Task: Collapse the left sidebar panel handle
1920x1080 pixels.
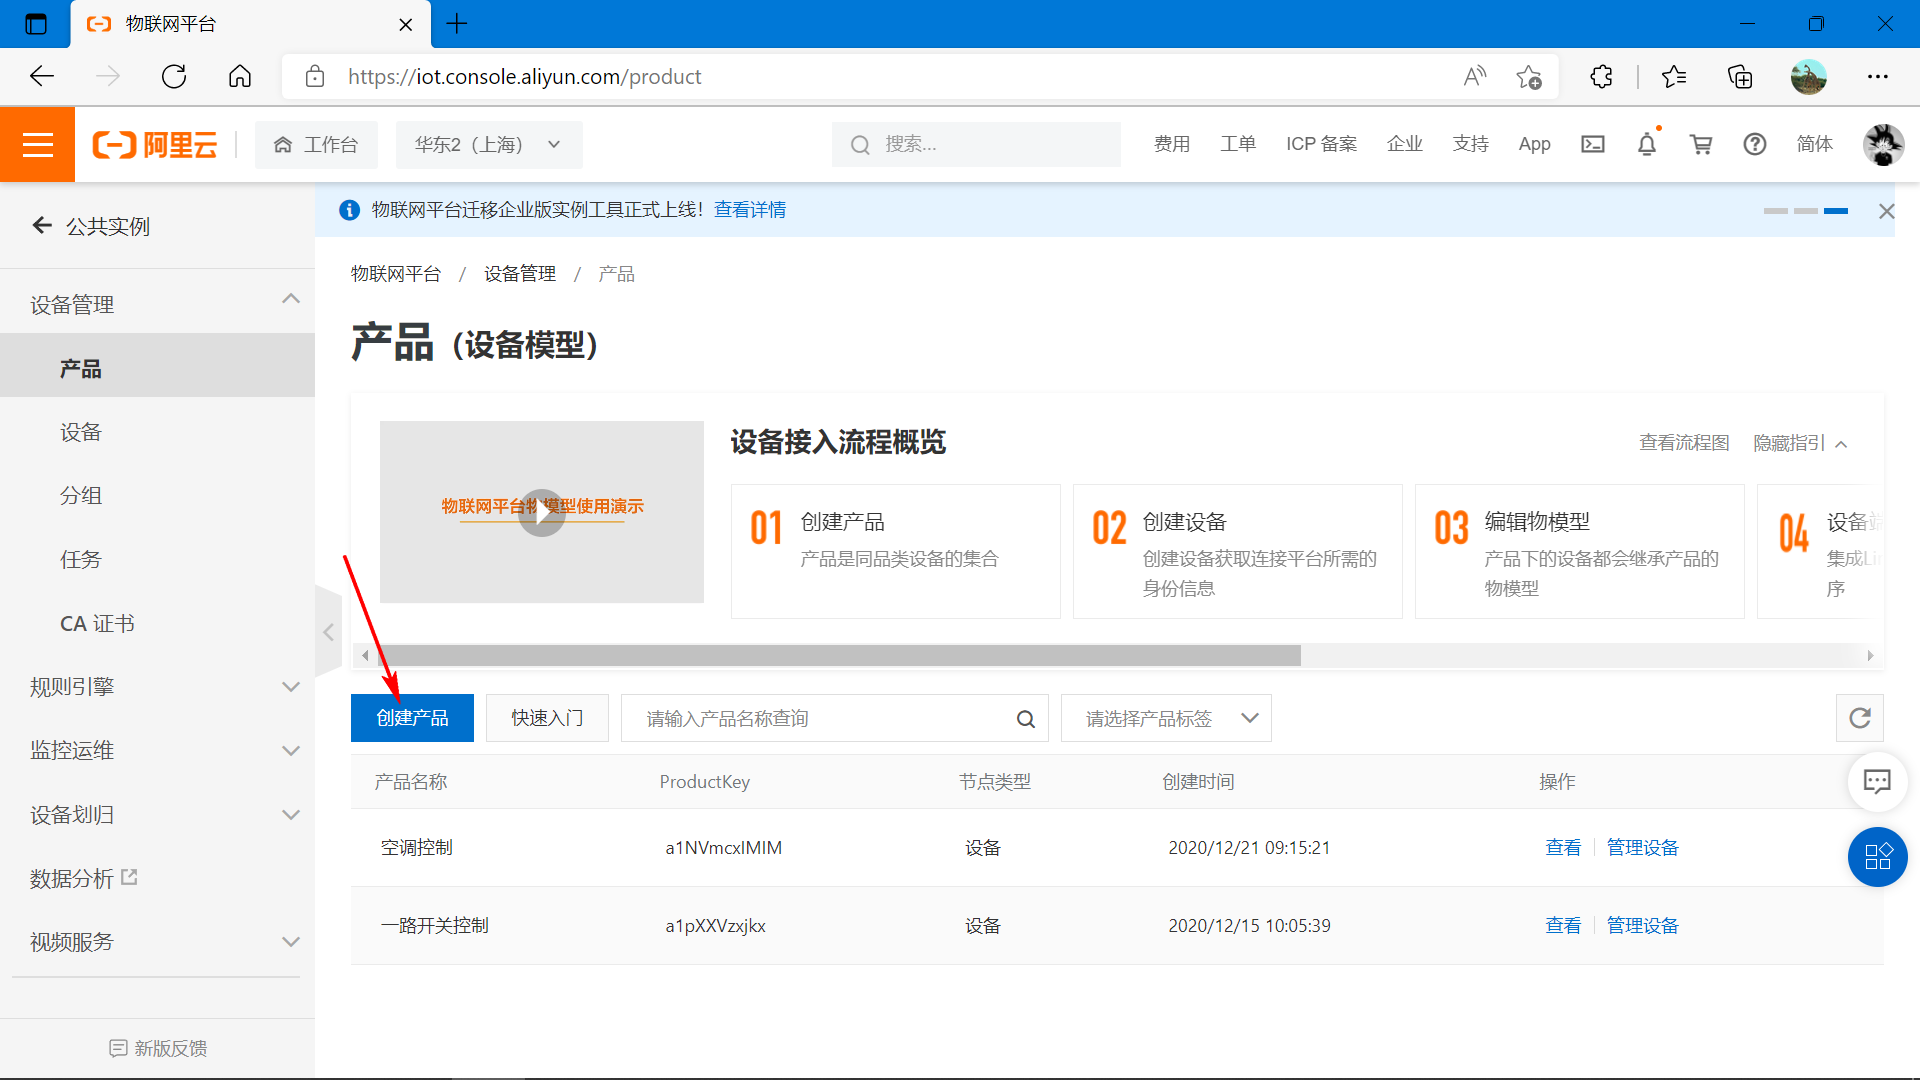Action: click(x=328, y=632)
